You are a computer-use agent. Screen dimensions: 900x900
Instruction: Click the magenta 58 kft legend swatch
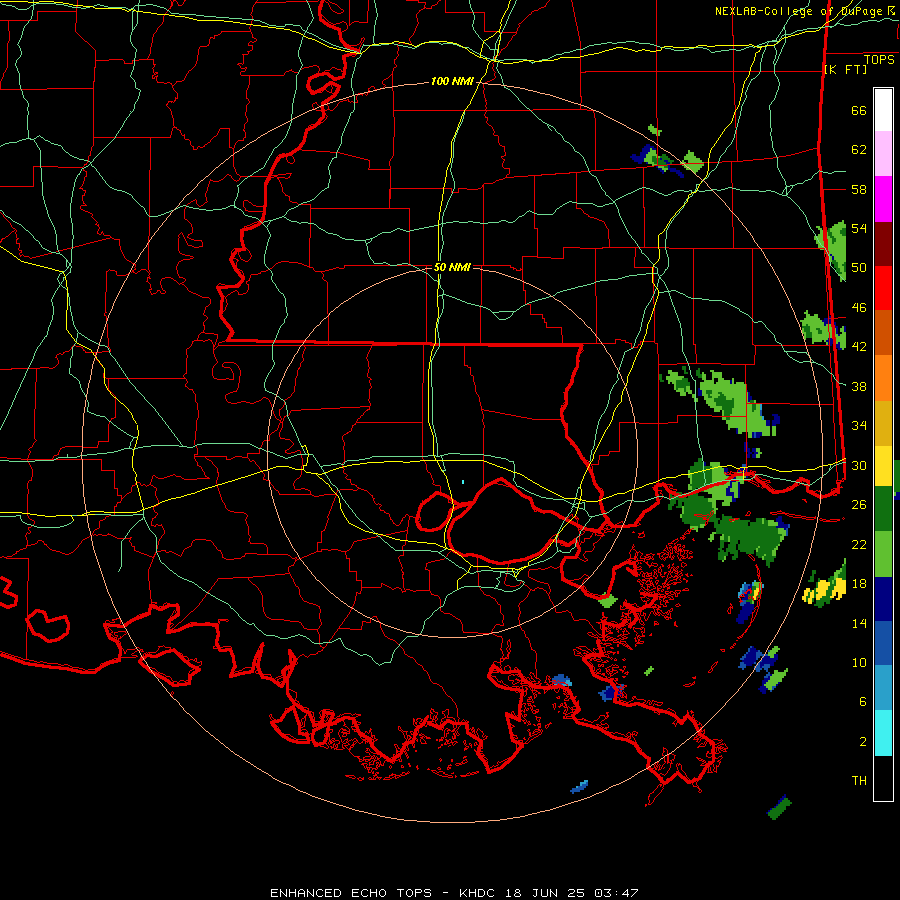[883, 199]
